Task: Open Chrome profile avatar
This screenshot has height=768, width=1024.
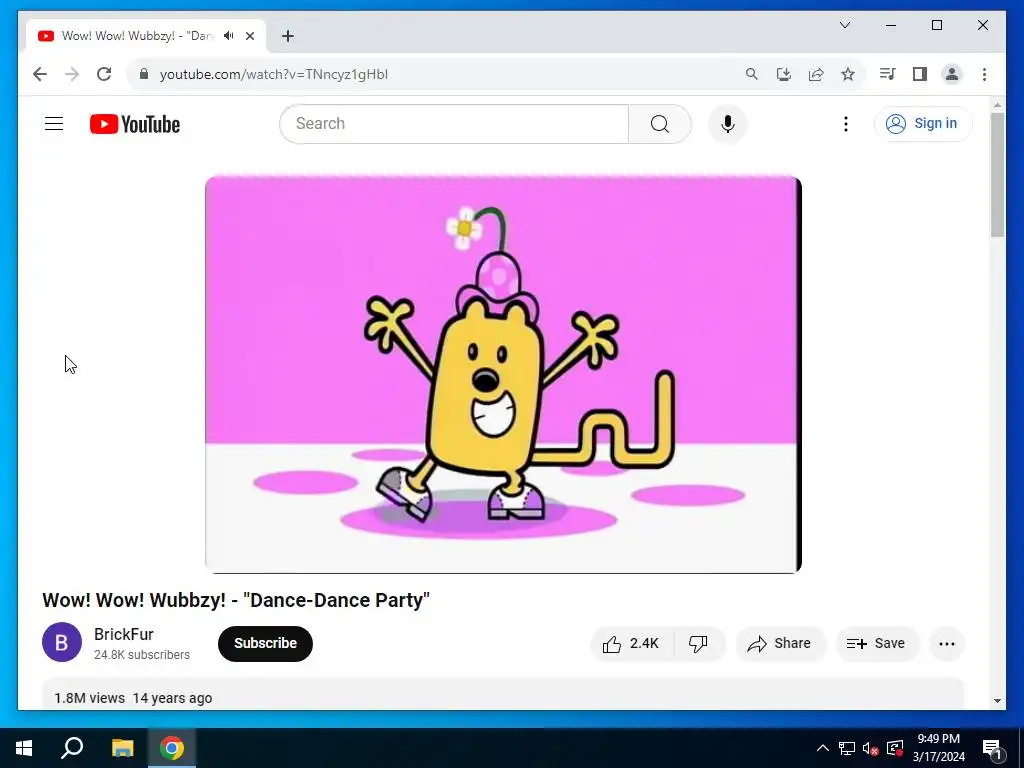Action: click(x=952, y=74)
